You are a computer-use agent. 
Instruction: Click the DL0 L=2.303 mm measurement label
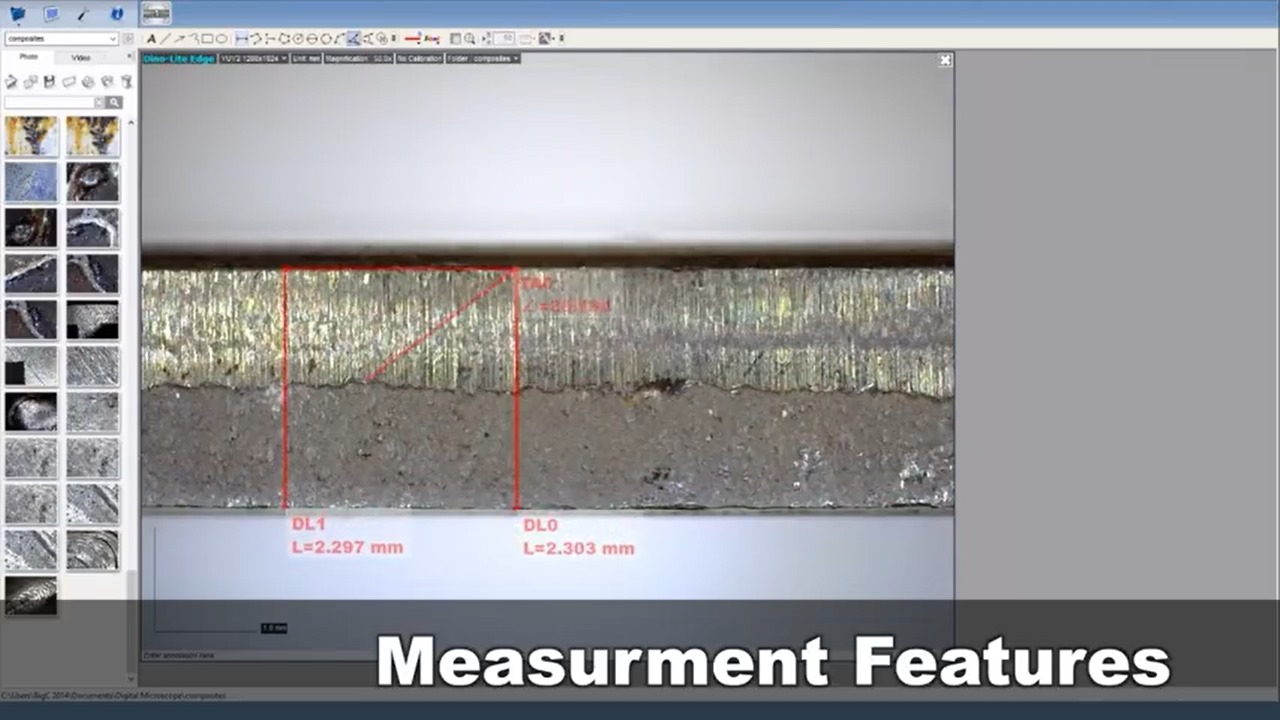pos(578,537)
